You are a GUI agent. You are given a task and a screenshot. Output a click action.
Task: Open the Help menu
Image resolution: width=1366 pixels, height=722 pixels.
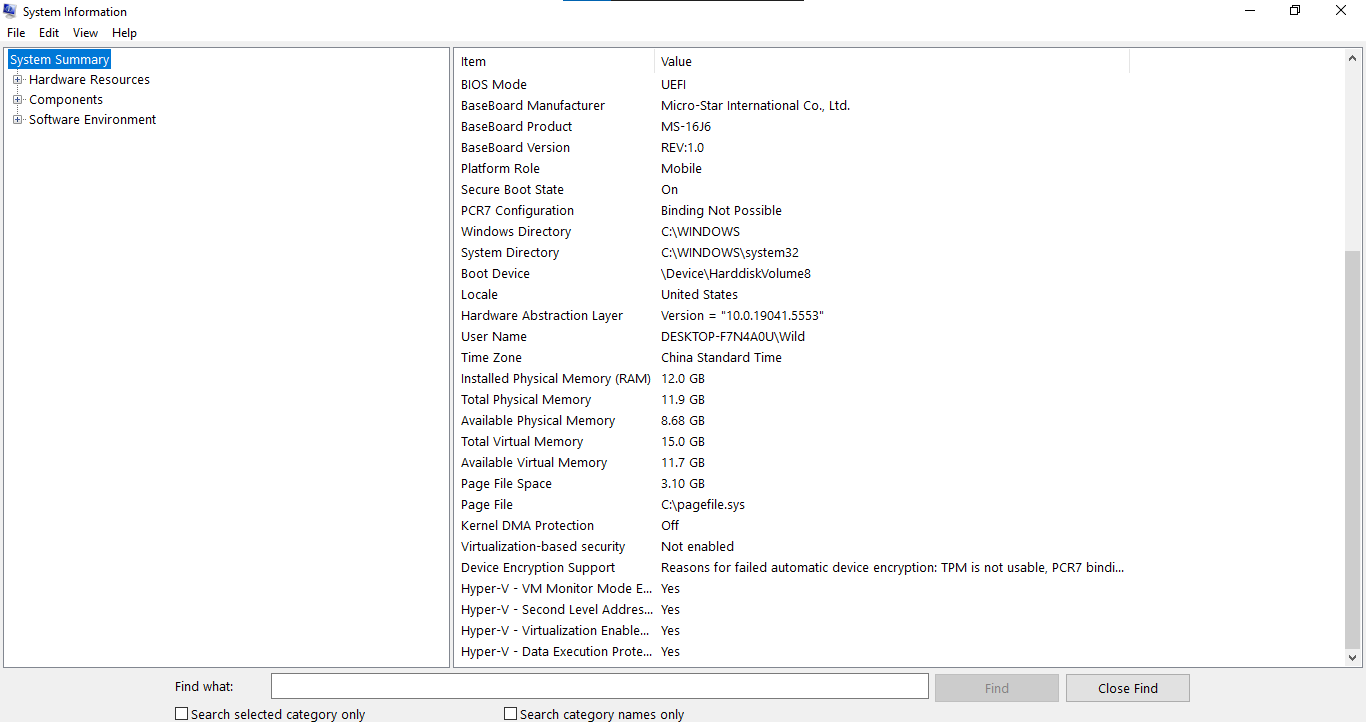[x=124, y=33]
